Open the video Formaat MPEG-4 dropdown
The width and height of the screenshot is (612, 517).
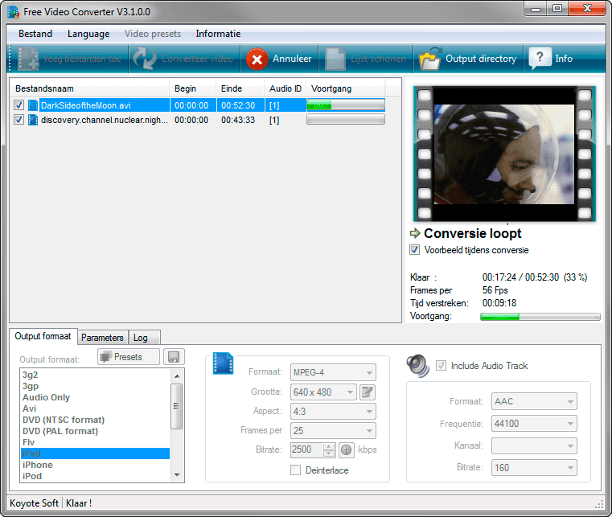(333, 372)
